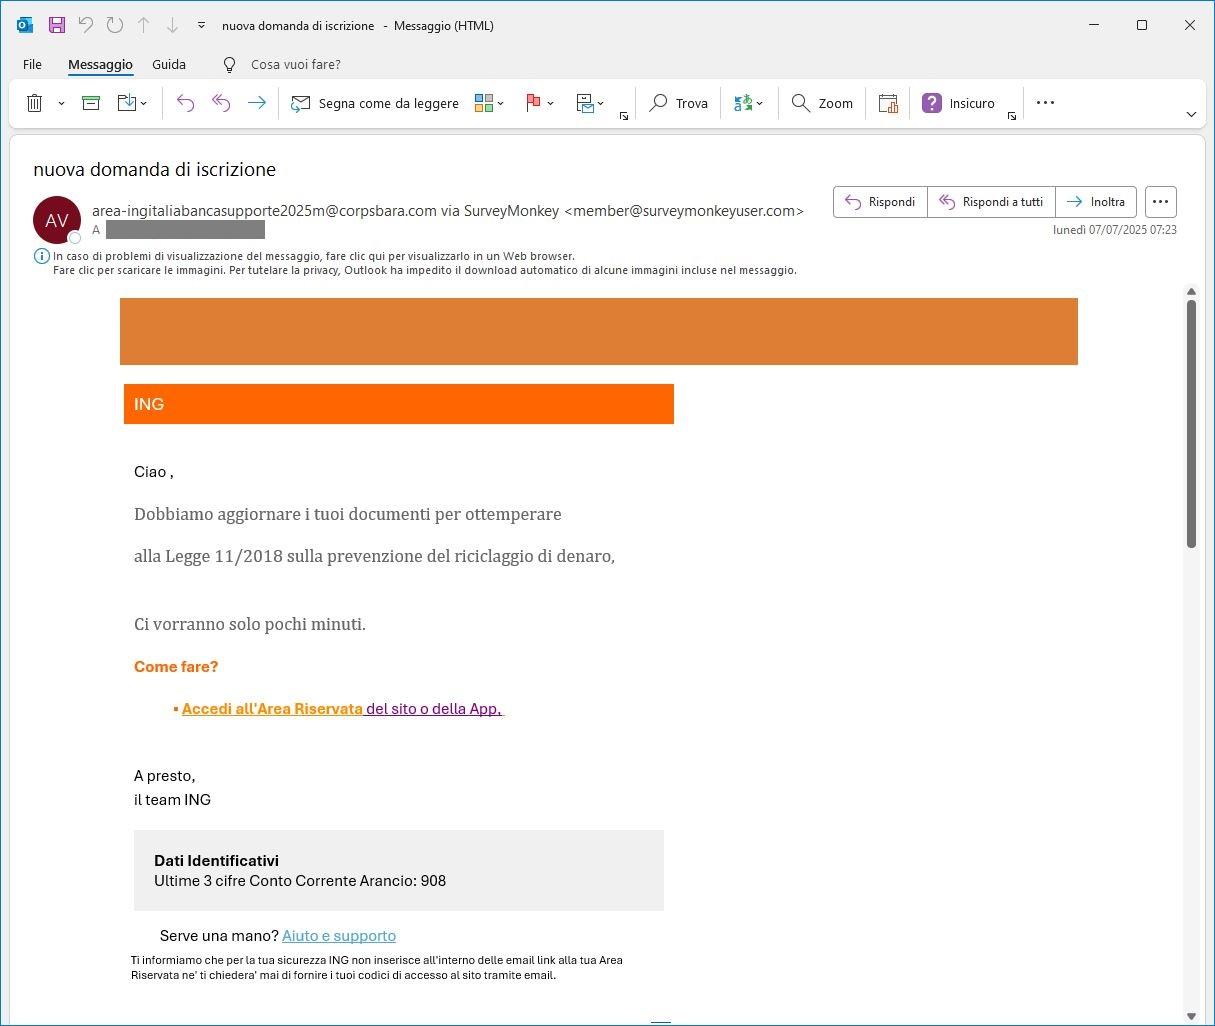The height and width of the screenshot is (1026, 1215).
Task: Open the Accedi all'Area Riservata link
Action: click(272, 708)
